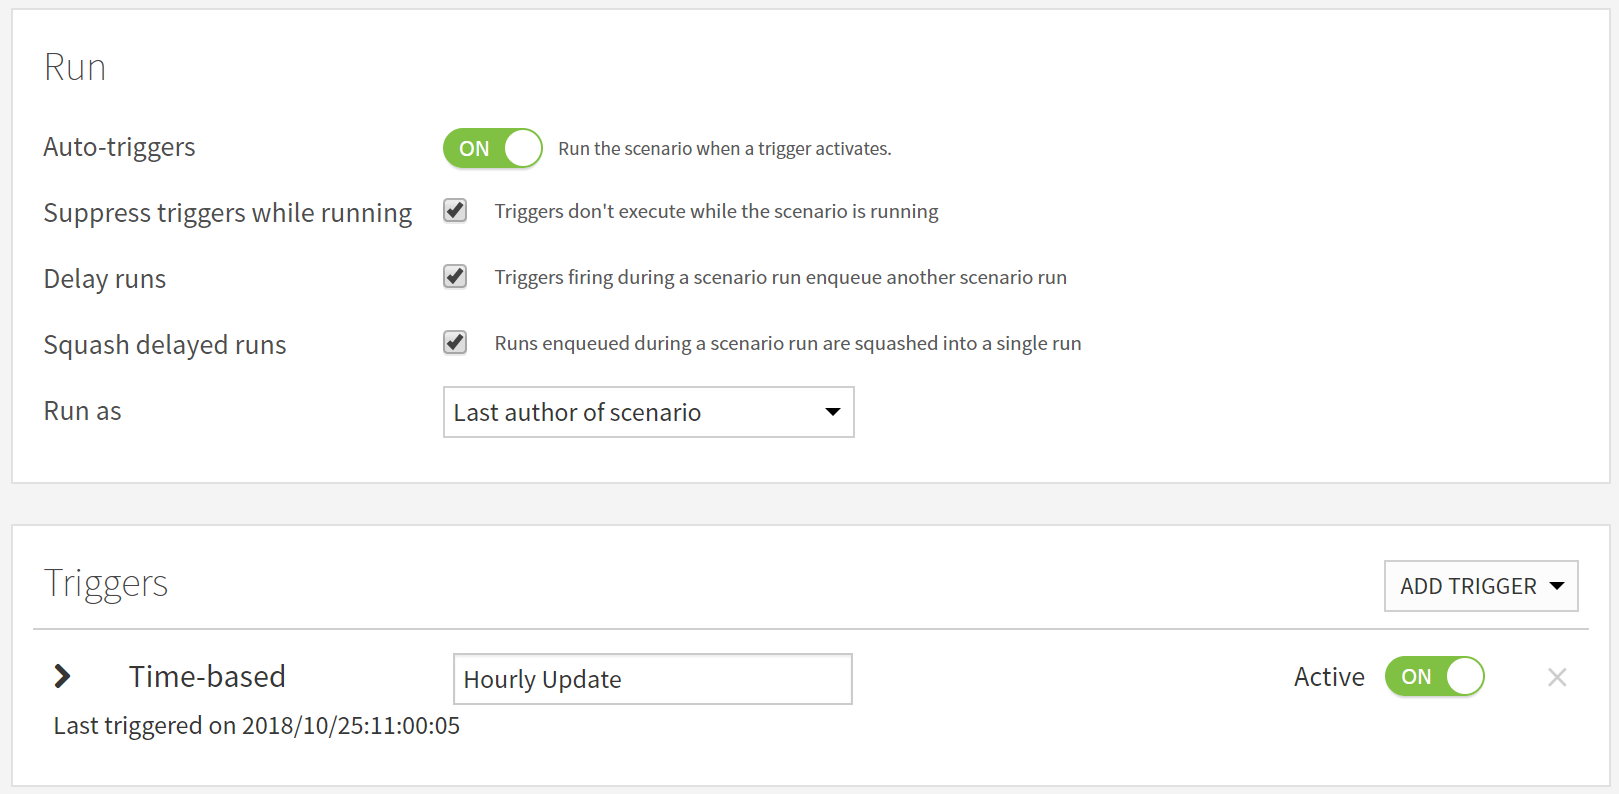Click the Run section heading

pos(75,67)
